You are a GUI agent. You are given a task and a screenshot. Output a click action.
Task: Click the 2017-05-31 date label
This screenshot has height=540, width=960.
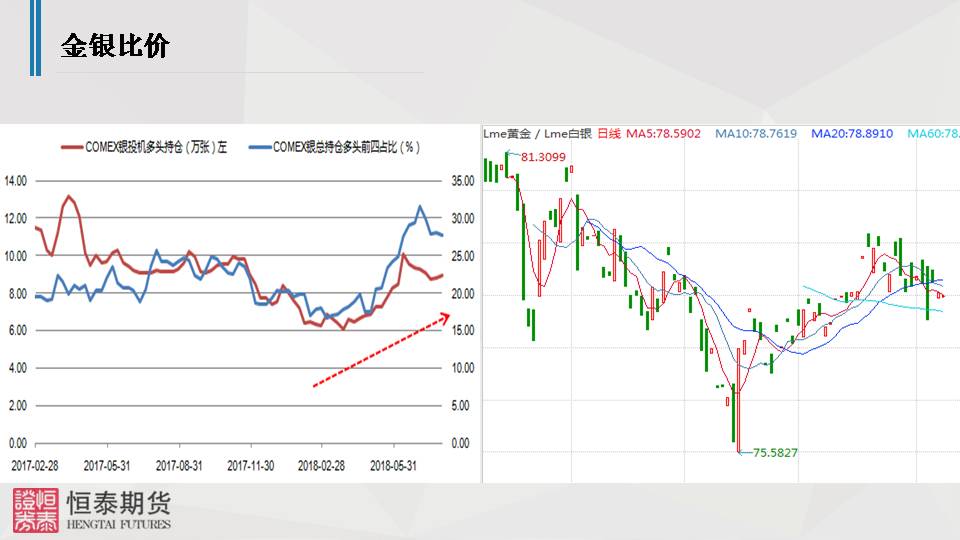coord(107,466)
